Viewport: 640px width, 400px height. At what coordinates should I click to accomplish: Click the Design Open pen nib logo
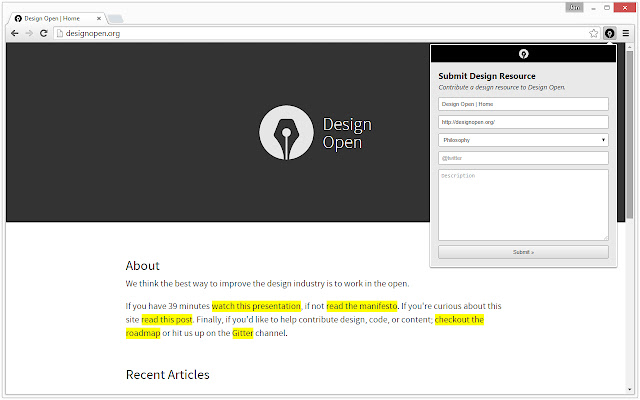tap(286, 133)
